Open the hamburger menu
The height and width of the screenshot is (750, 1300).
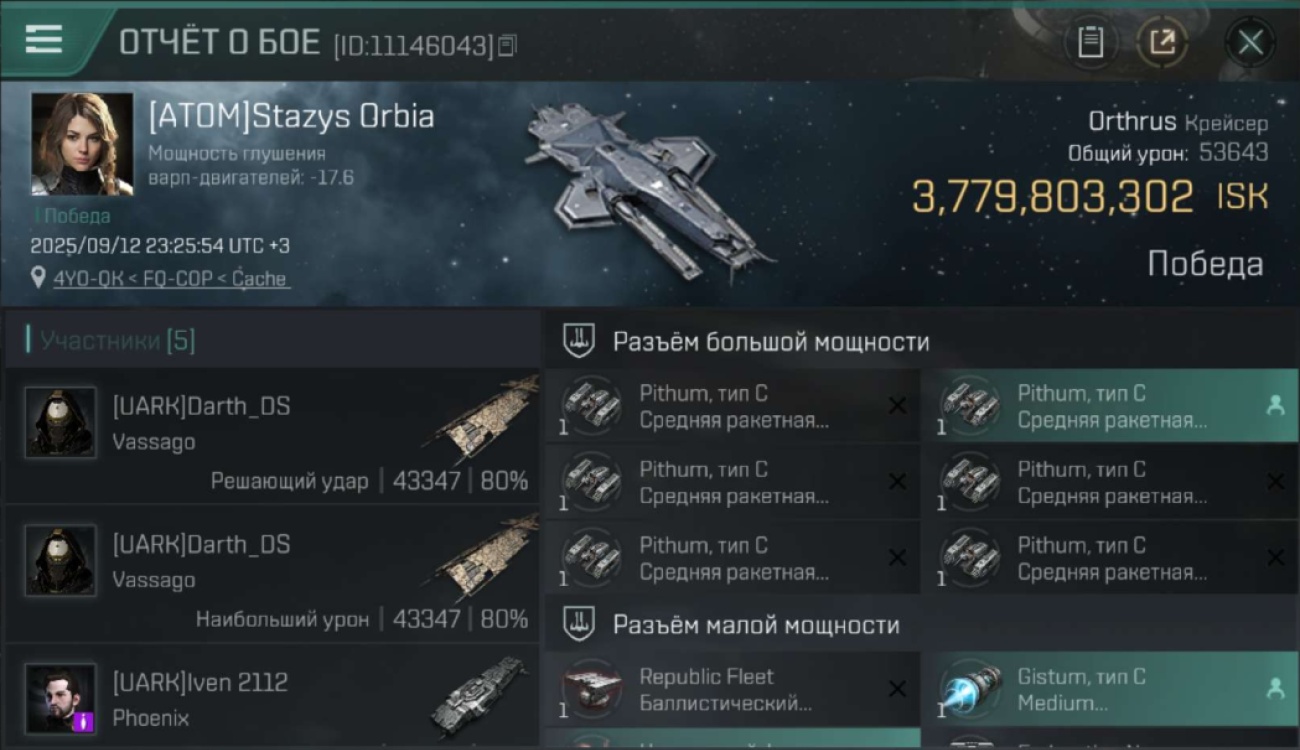pos(44,40)
